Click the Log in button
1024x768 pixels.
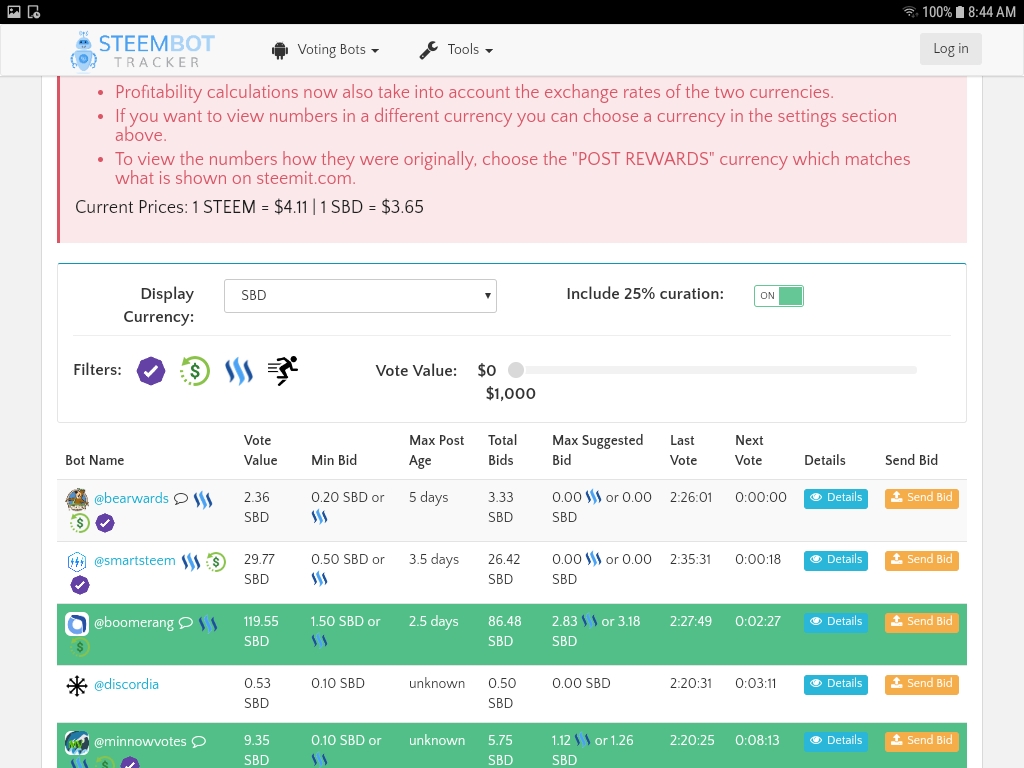[950, 48]
